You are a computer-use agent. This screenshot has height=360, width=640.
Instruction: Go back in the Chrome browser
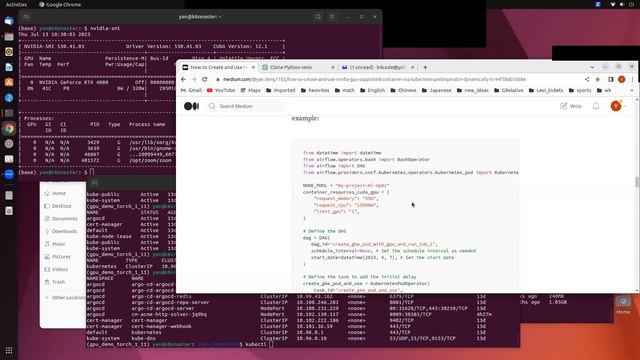coord(183,79)
